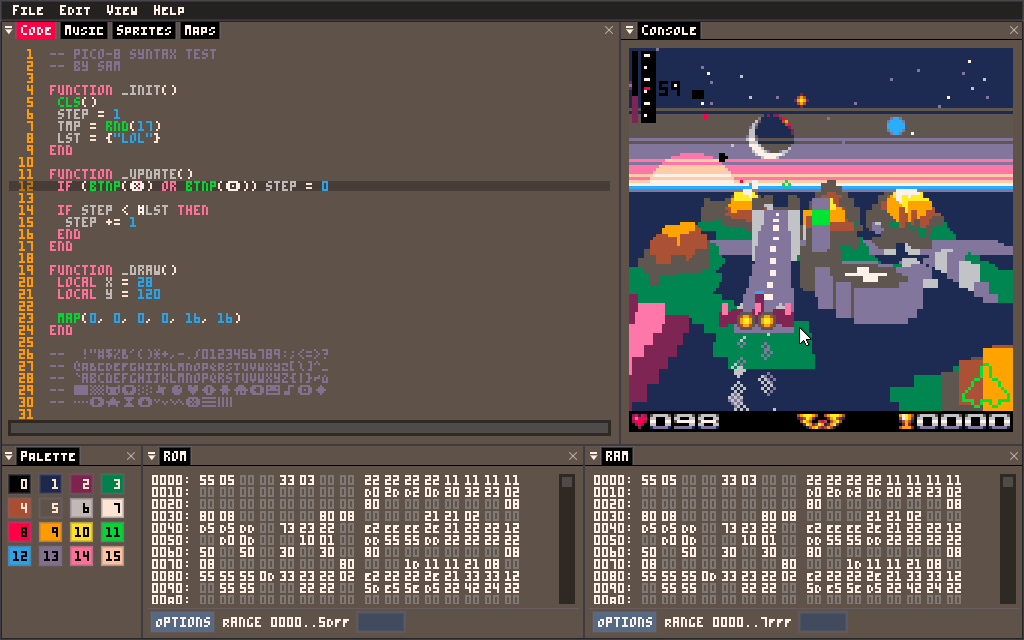This screenshot has height=640, width=1024.
Task: Close the Palette panel
Action: coord(131,456)
